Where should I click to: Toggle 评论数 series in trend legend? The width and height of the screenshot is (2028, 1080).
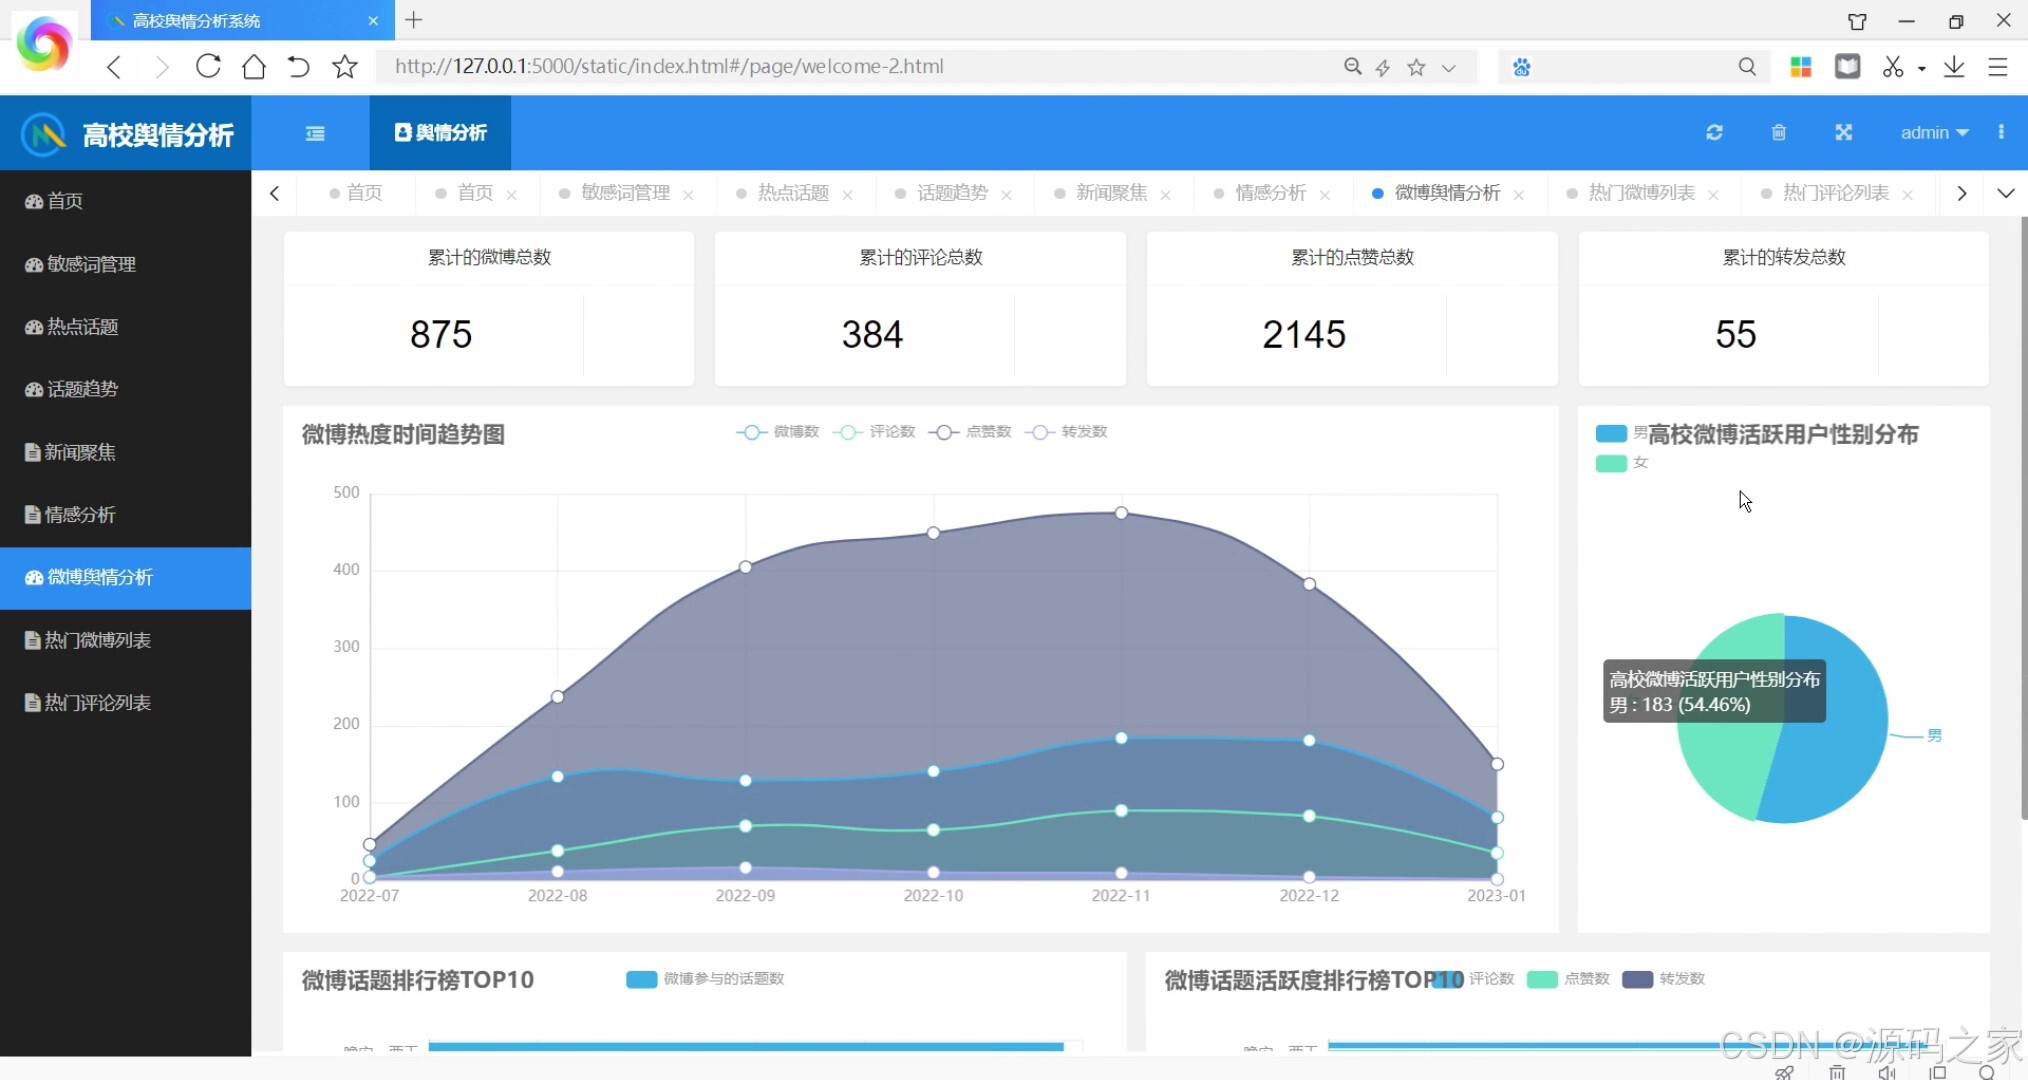tap(874, 432)
